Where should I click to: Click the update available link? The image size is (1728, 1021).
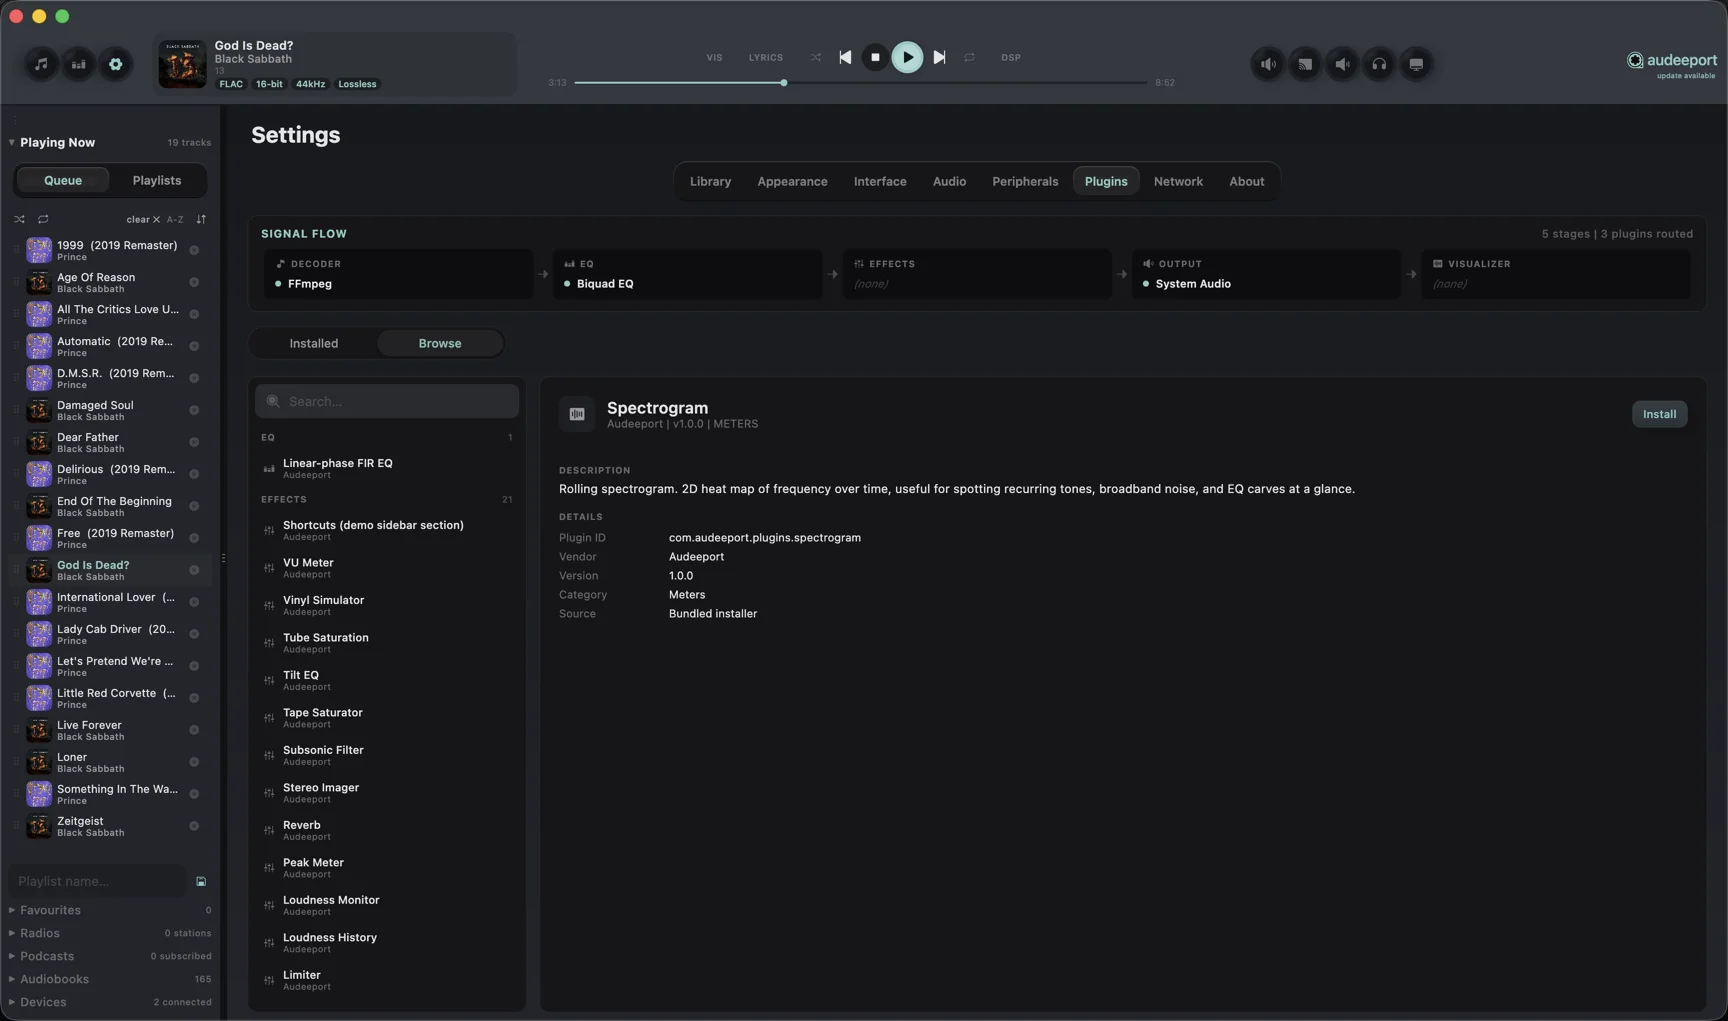coord(1685,76)
